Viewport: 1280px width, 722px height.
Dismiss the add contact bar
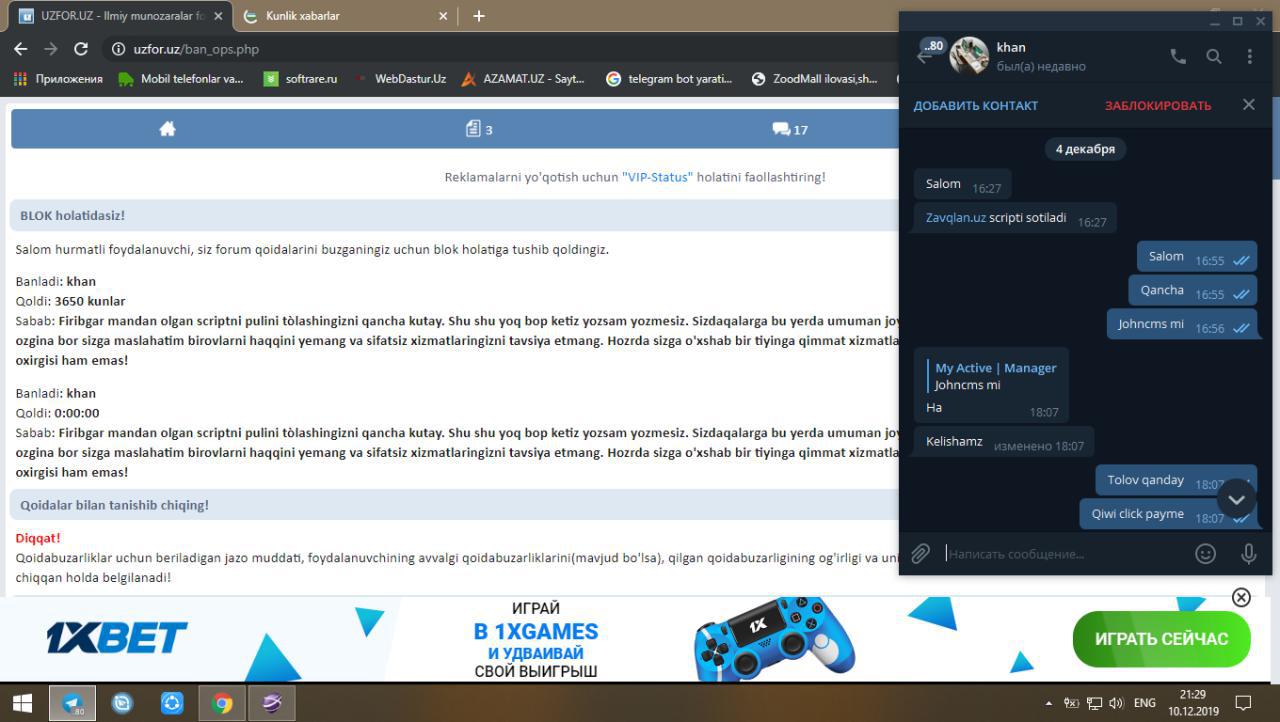coord(1248,105)
